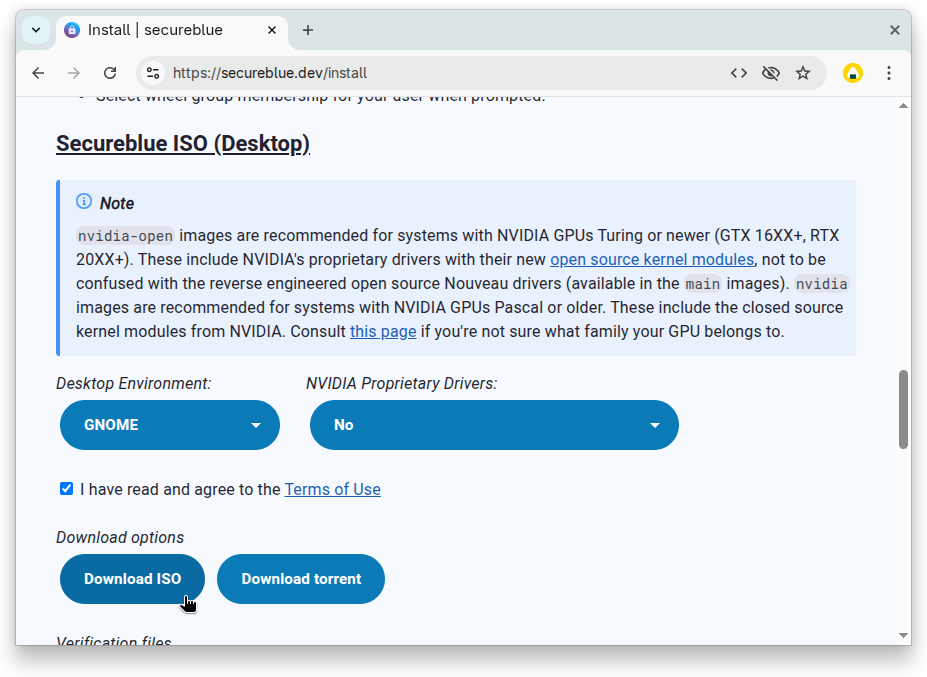927x677 pixels.
Task: Reload the secureblue install page
Action: [110, 73]
